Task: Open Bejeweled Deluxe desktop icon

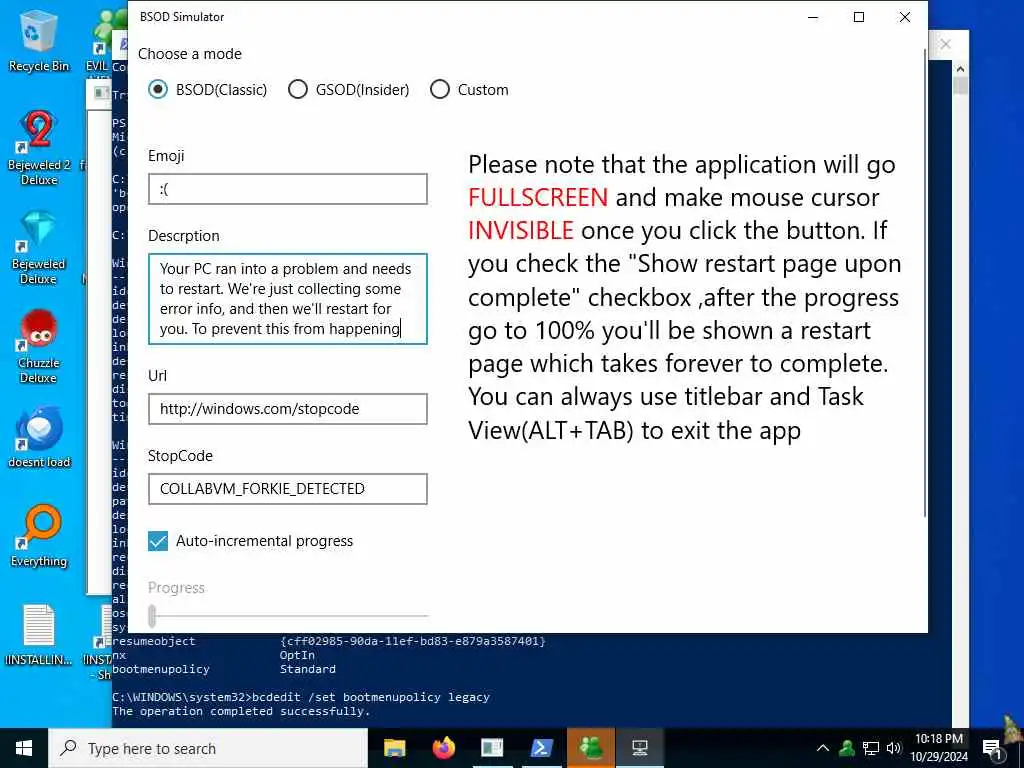Action: tap(39, 248)
